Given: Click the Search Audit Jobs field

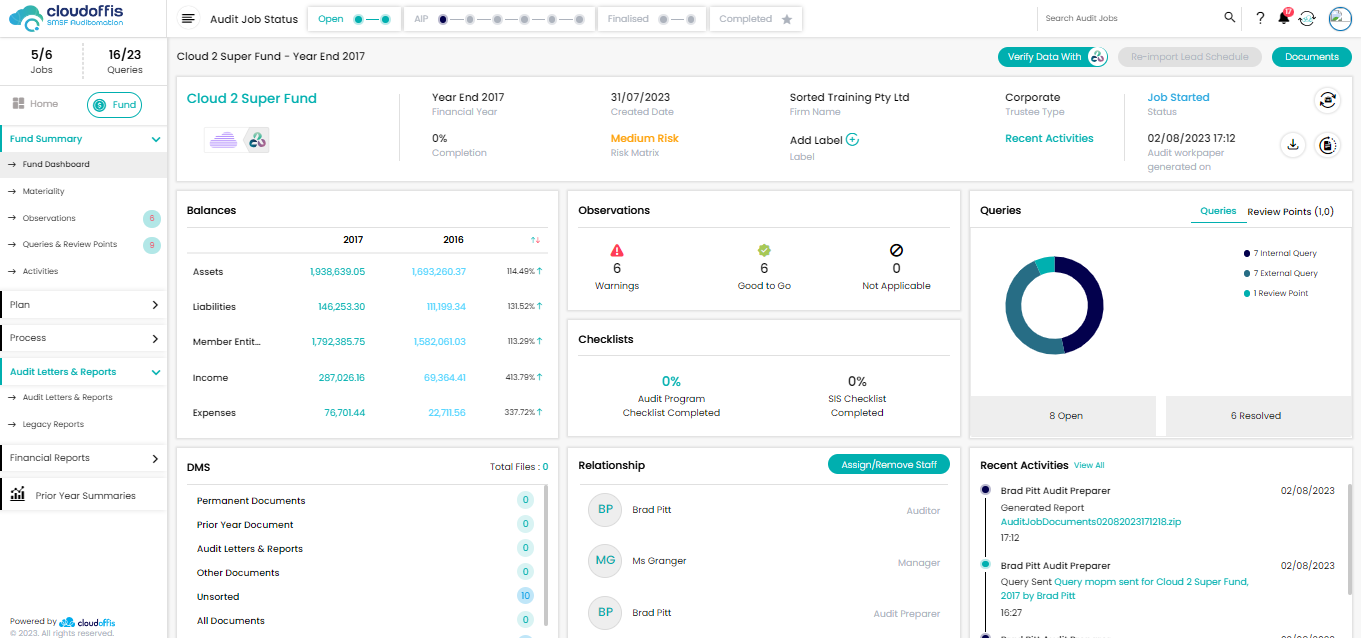Looking at the screenshot, I should (1130, 18).
